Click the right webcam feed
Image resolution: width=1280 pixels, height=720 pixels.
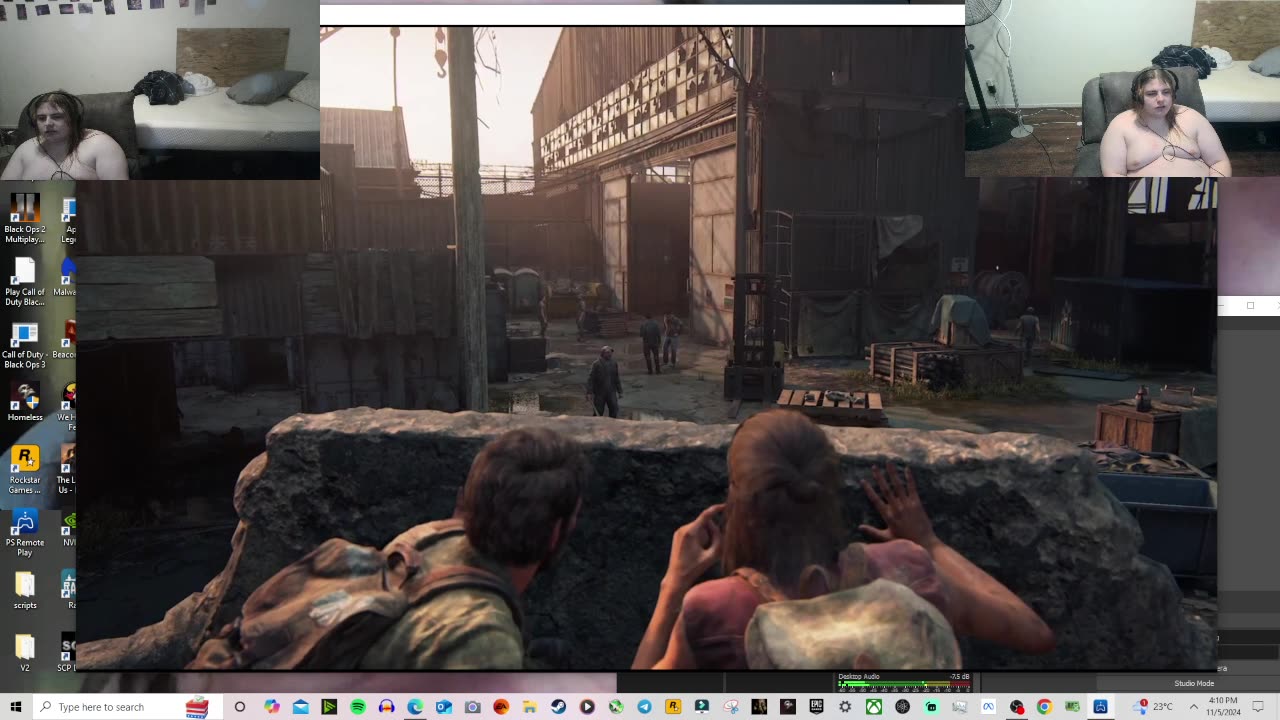tap(1122, 88)
